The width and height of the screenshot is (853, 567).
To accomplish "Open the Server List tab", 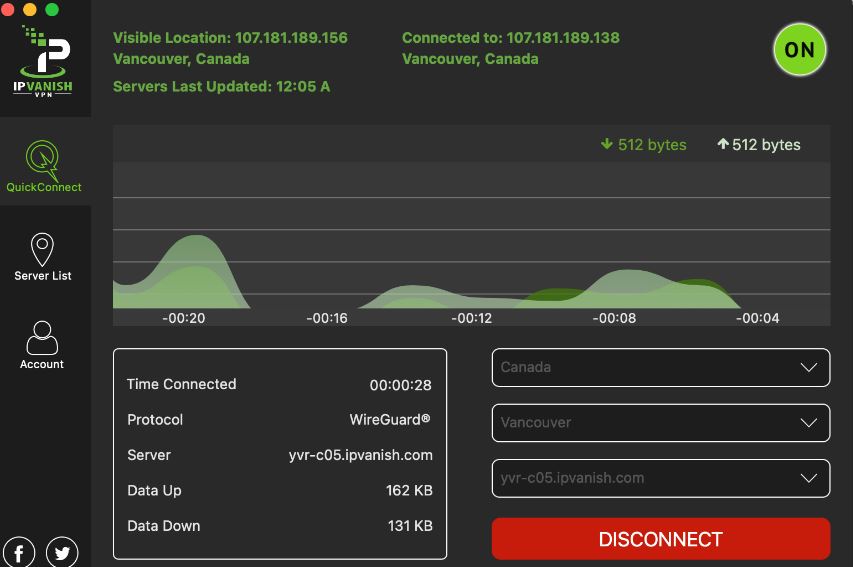I will pyautogui.click(x=42, y=257).
